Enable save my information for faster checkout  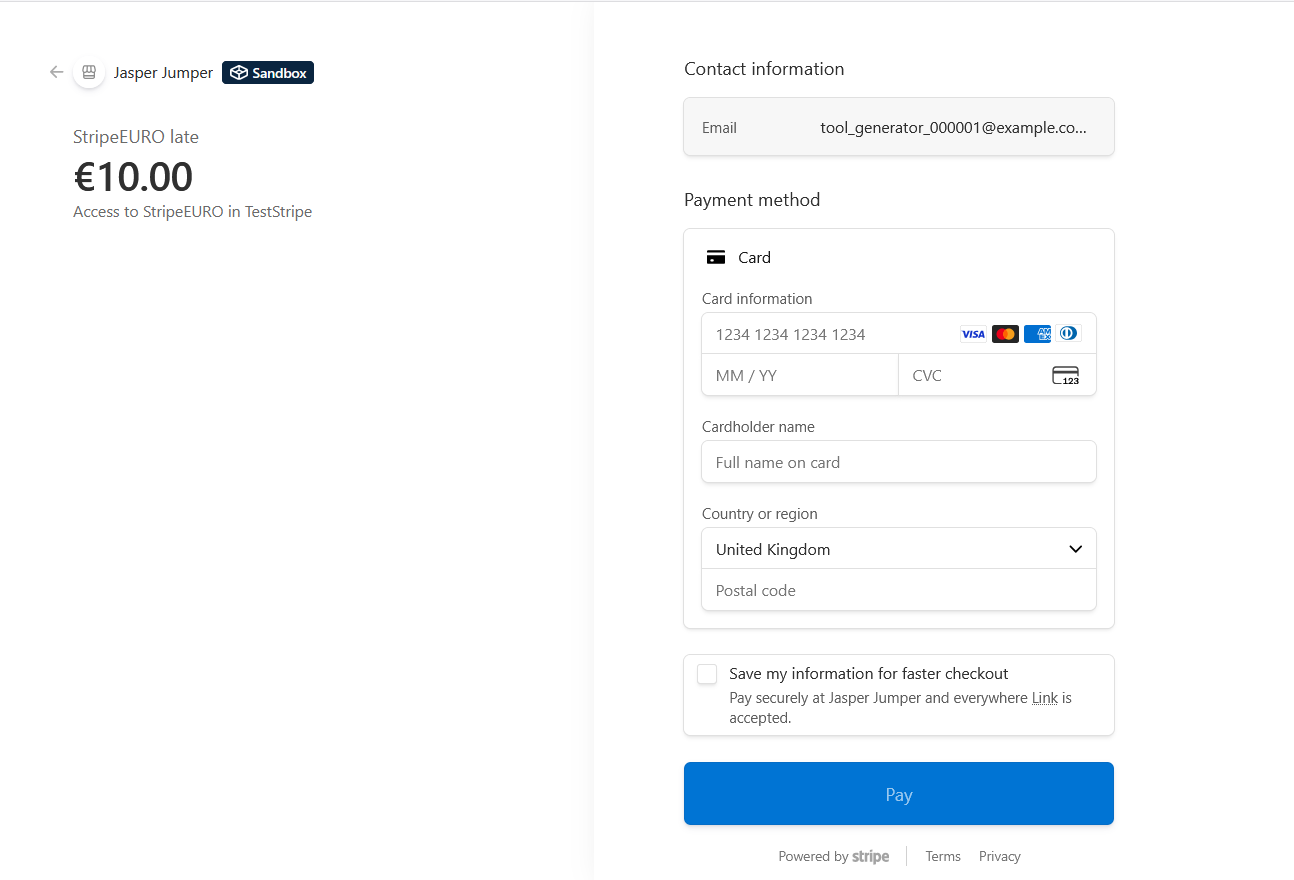tap(707, 674)
